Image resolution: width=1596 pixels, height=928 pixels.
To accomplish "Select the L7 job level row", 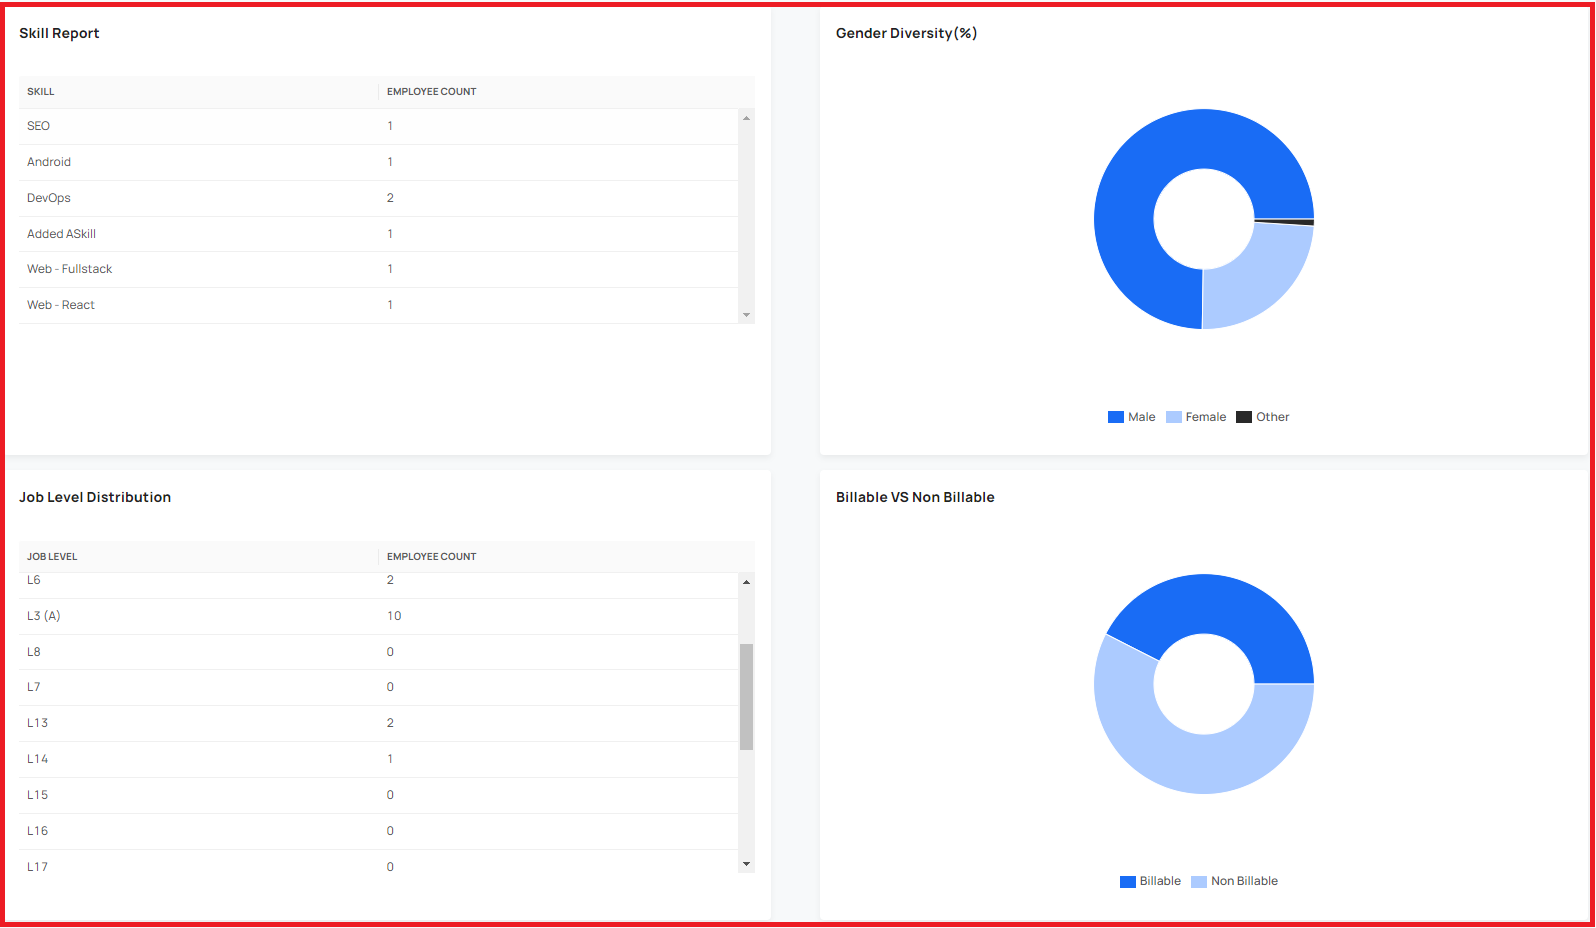I will [379, 687].
